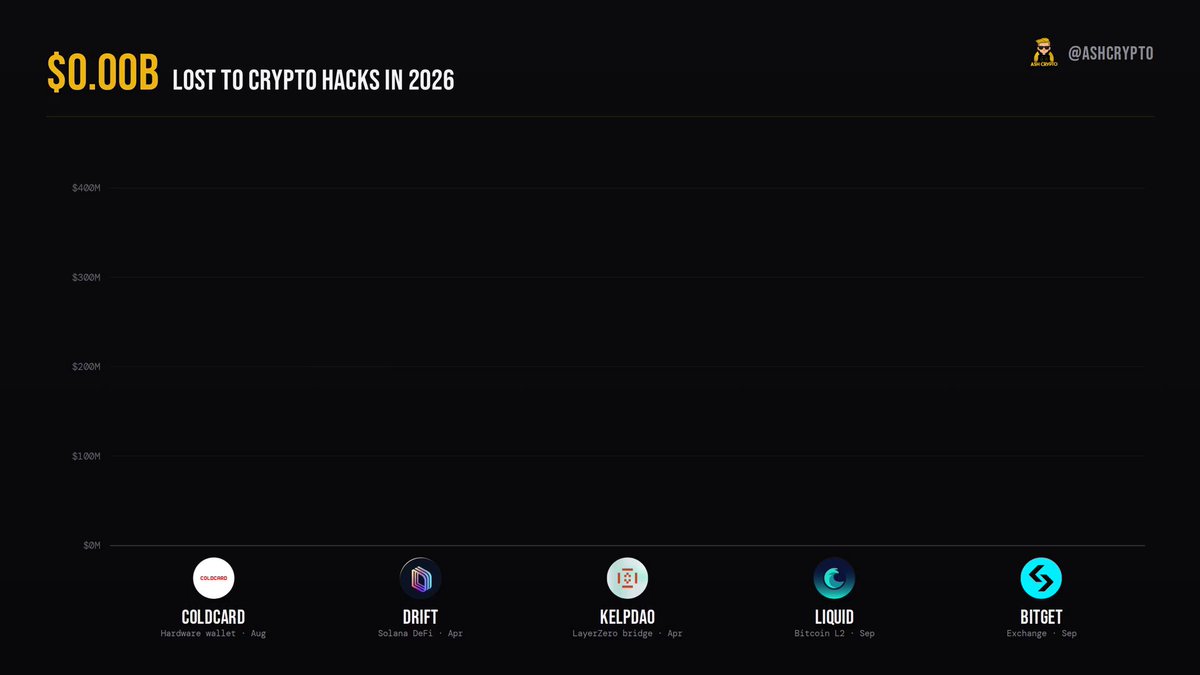This screenshot has width=1200, height=675.
Task: Click the LIQUID name label
Action: tap(834, 616)
